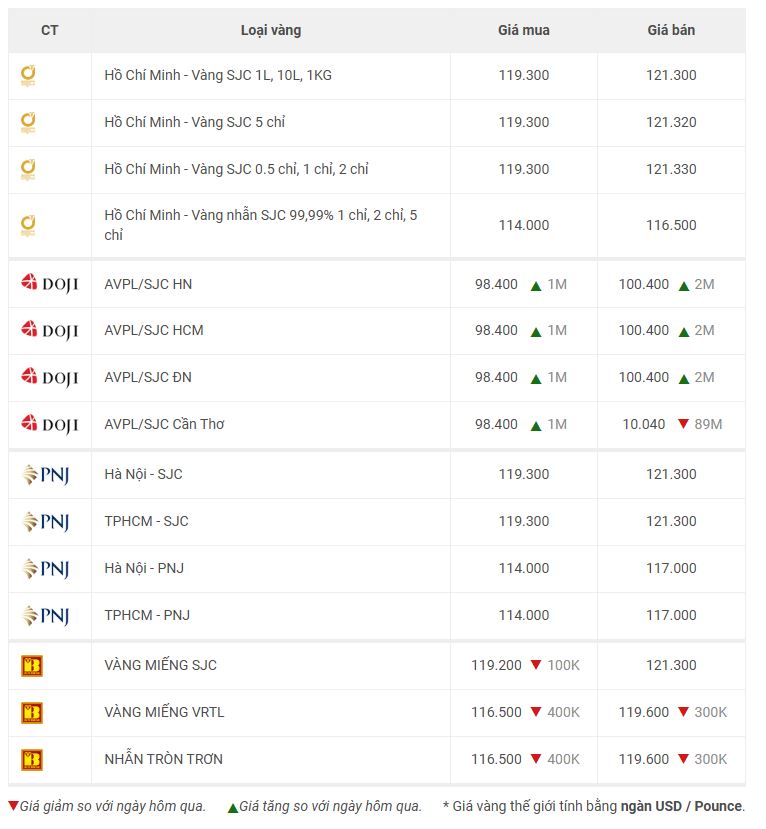Select AVPL/SJC HCM label
The width and height of the screenshot is (766, 829).
pos(154,330)
